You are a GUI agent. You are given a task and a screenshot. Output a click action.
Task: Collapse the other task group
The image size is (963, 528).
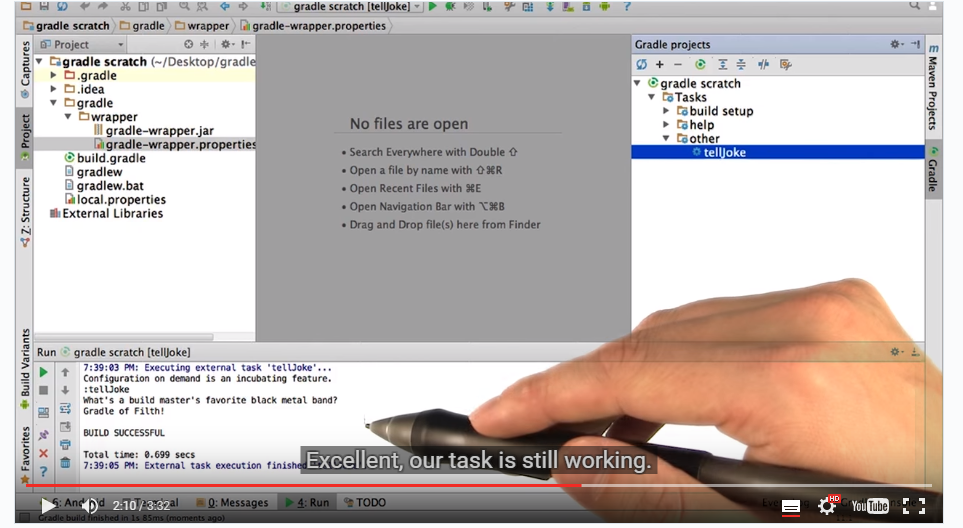tap(666, 139)
